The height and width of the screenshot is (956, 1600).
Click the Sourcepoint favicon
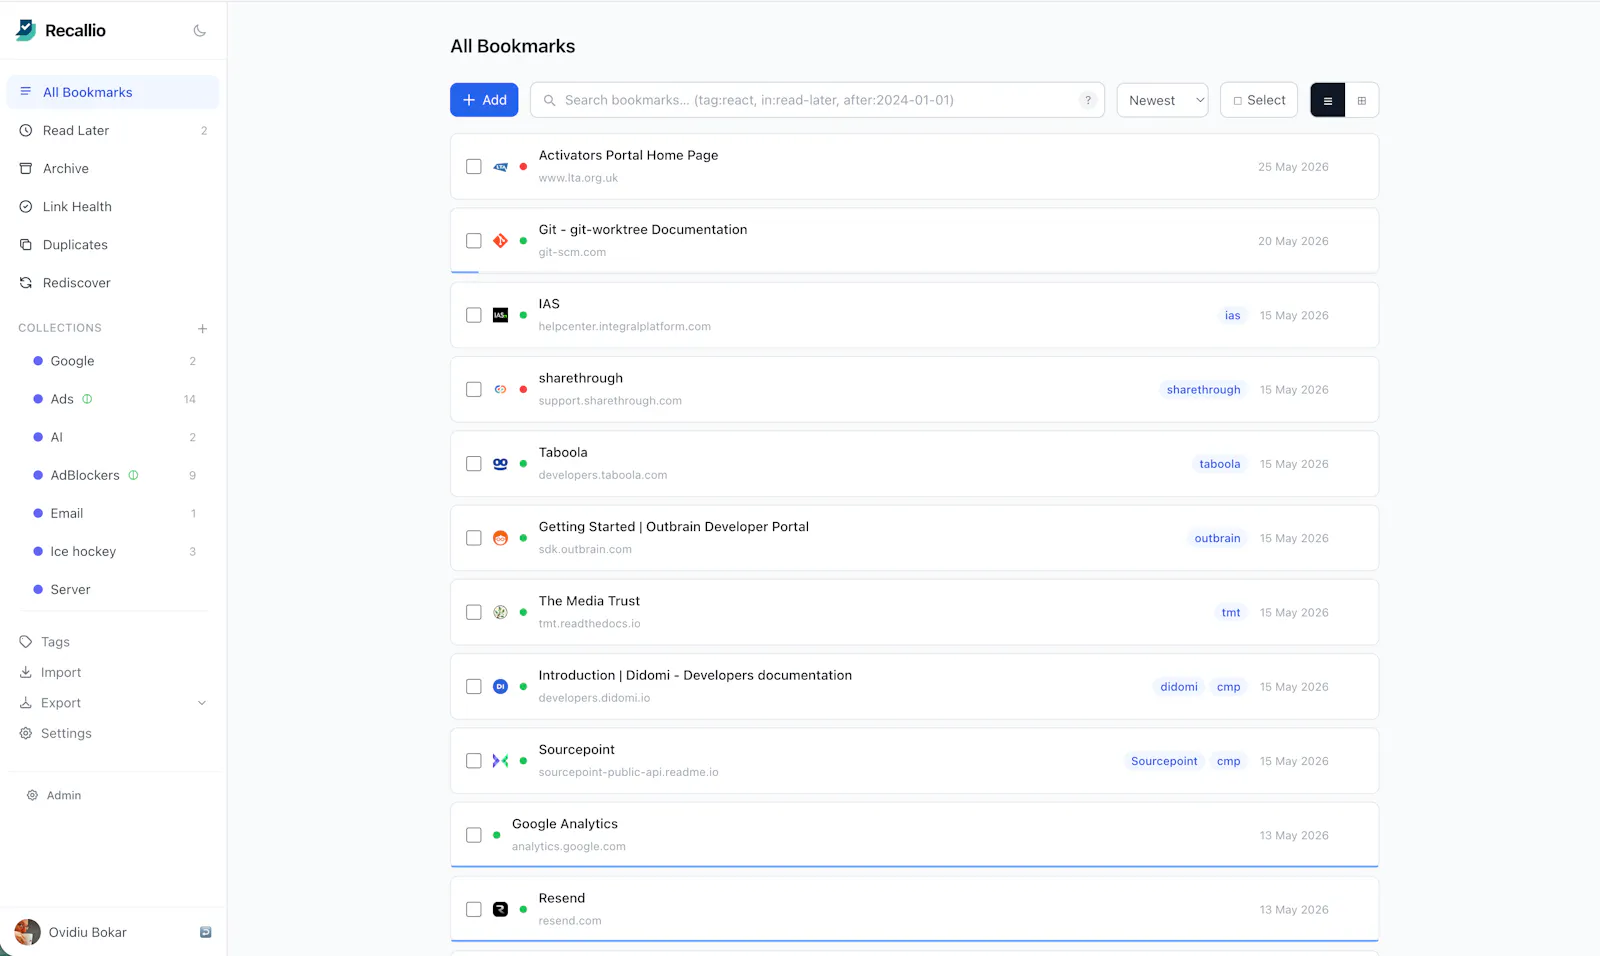(501, 761)
